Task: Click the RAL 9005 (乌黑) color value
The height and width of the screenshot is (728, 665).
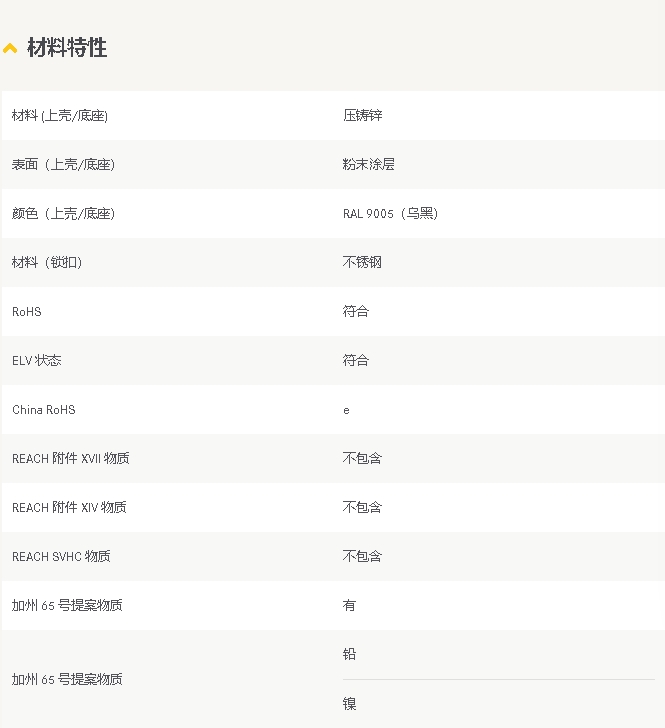Action: click(x=390, y=214)
